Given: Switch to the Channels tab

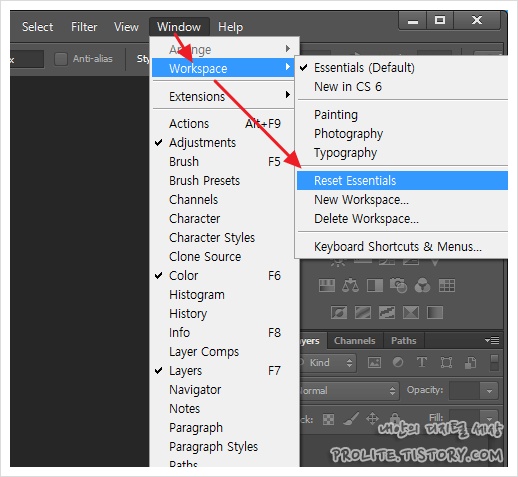Looking at the screenshot, I should [x=355, y=341].
